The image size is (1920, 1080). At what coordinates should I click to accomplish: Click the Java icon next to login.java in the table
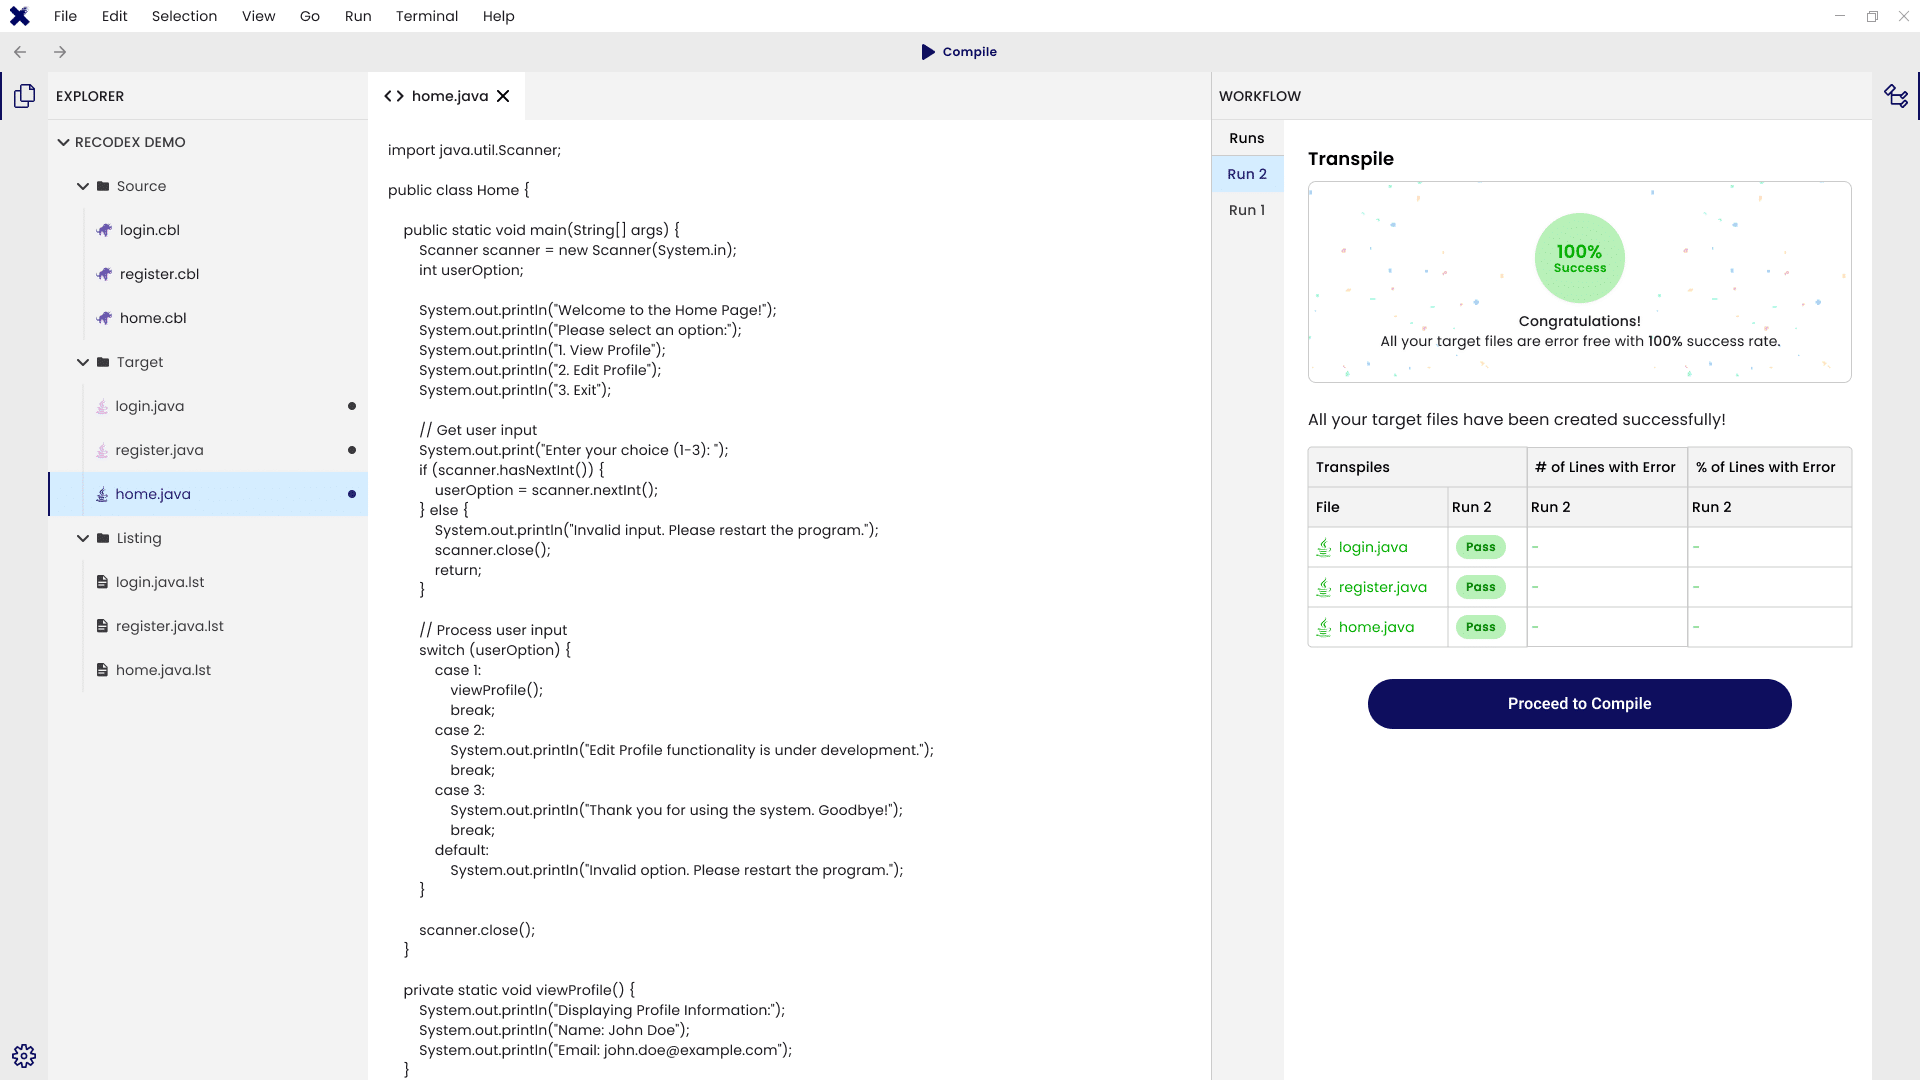coord(1325,547)
